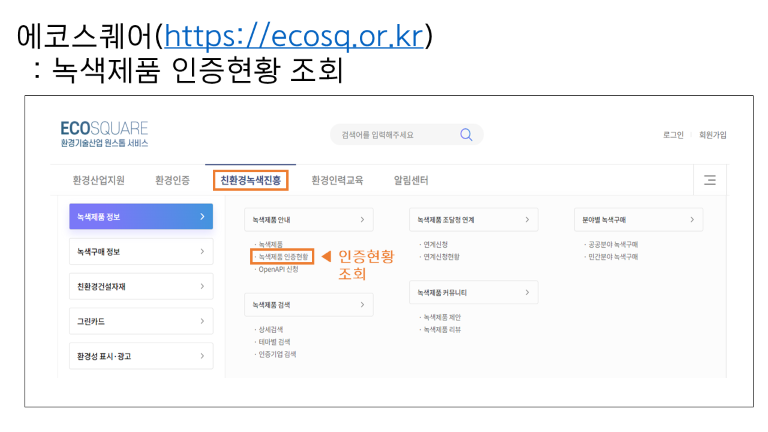Expand chevron on 녹색구매 정보 row

(x=202, y=251)
